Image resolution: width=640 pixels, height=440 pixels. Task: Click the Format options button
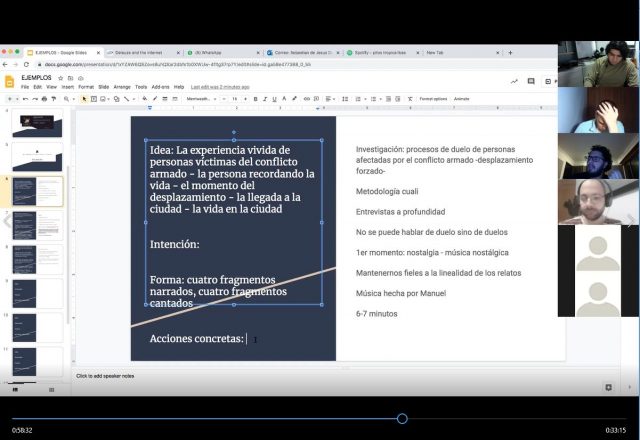click(433, 99)
